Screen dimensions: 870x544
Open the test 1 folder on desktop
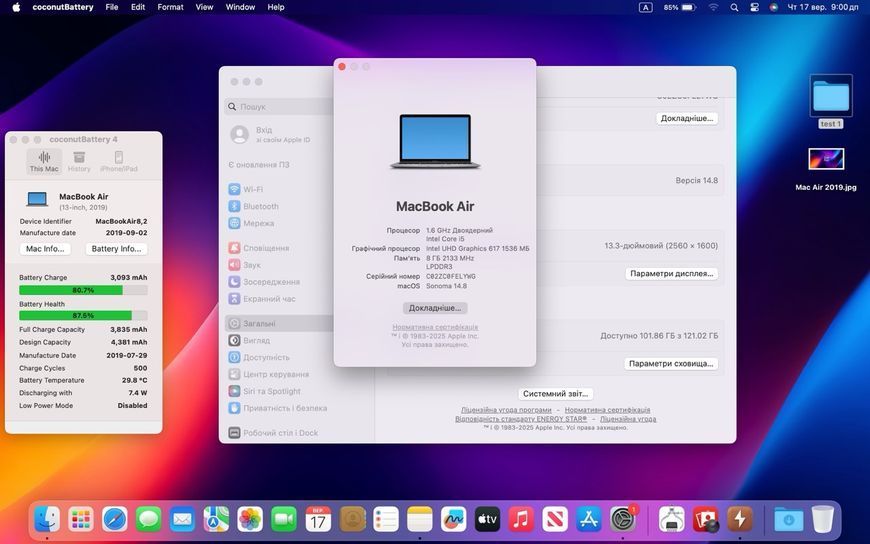pyautogui.click(x=831, y=101)
